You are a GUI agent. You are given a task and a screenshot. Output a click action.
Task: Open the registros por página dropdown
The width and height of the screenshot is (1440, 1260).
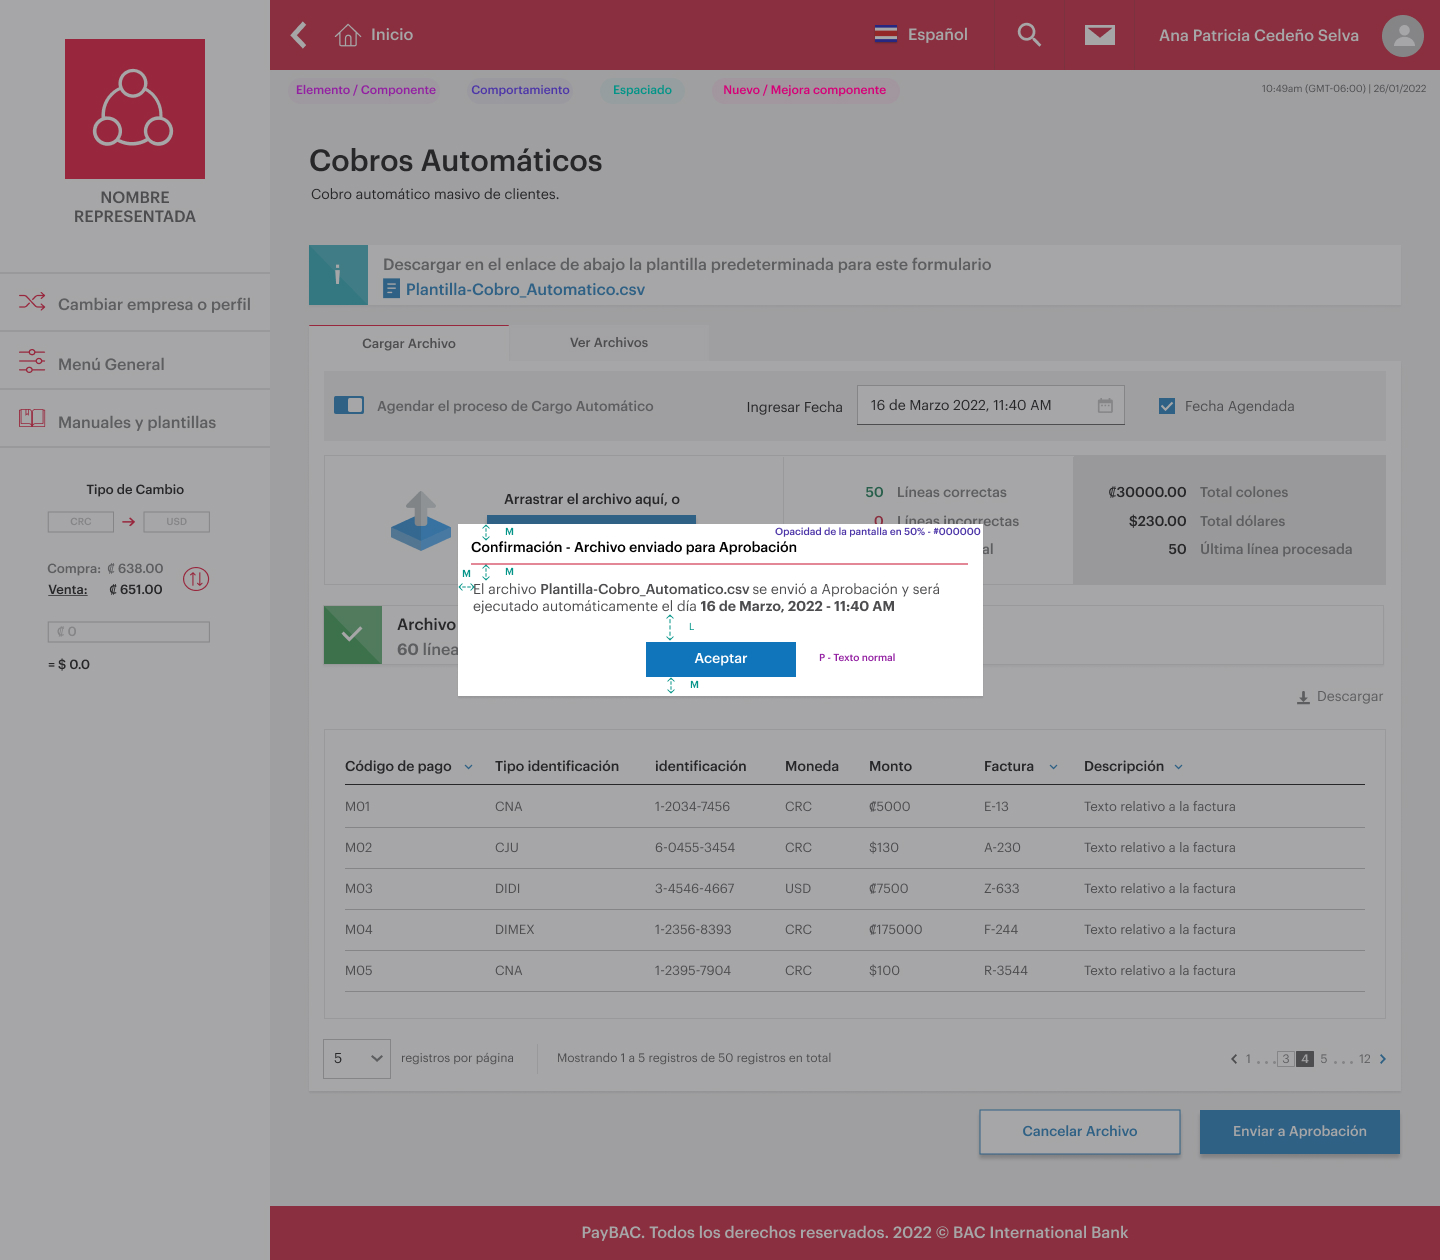click(356, 1058)
